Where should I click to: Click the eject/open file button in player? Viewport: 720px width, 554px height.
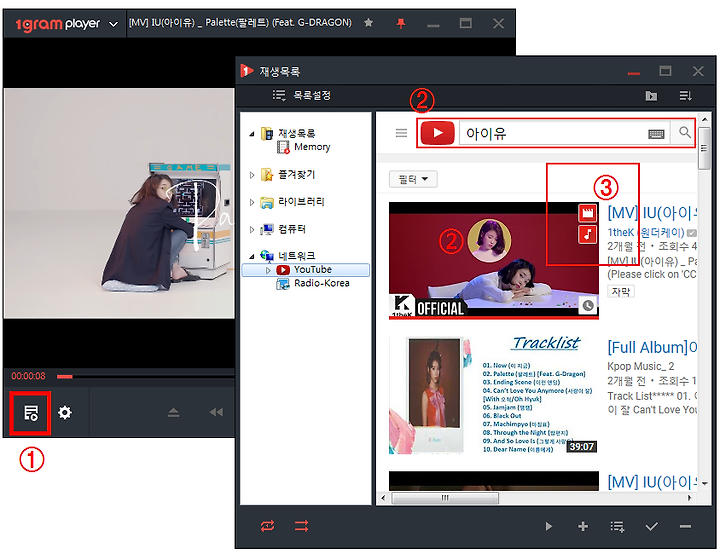tap(174, 412)
